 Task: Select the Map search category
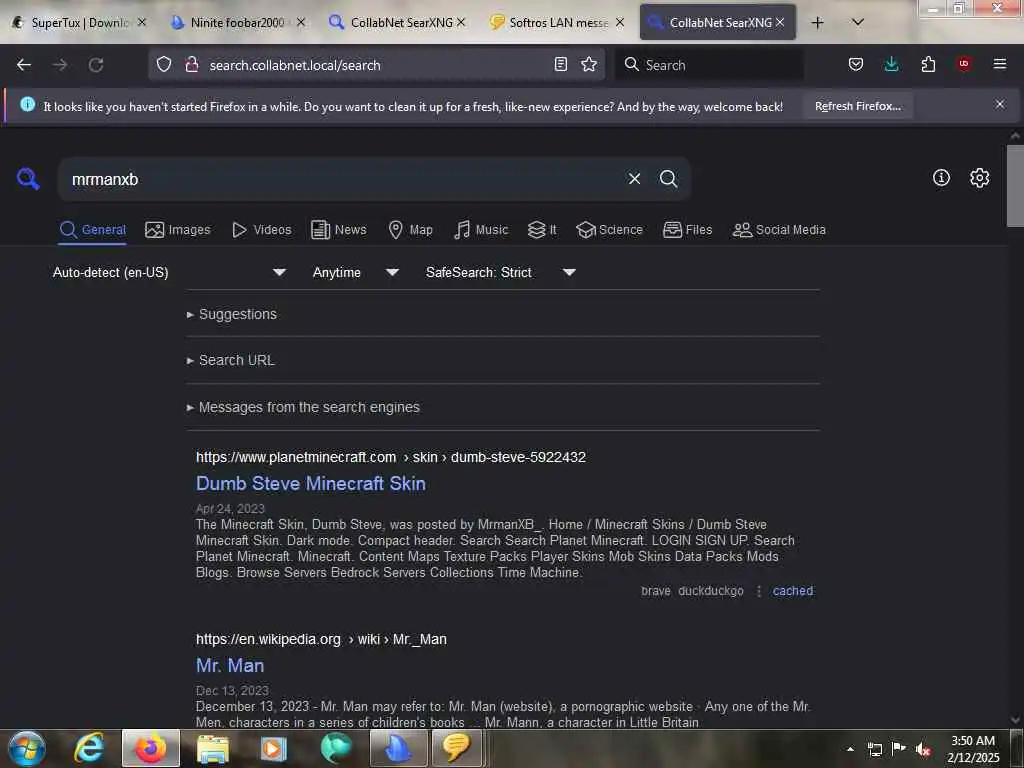tap(410, 230)
